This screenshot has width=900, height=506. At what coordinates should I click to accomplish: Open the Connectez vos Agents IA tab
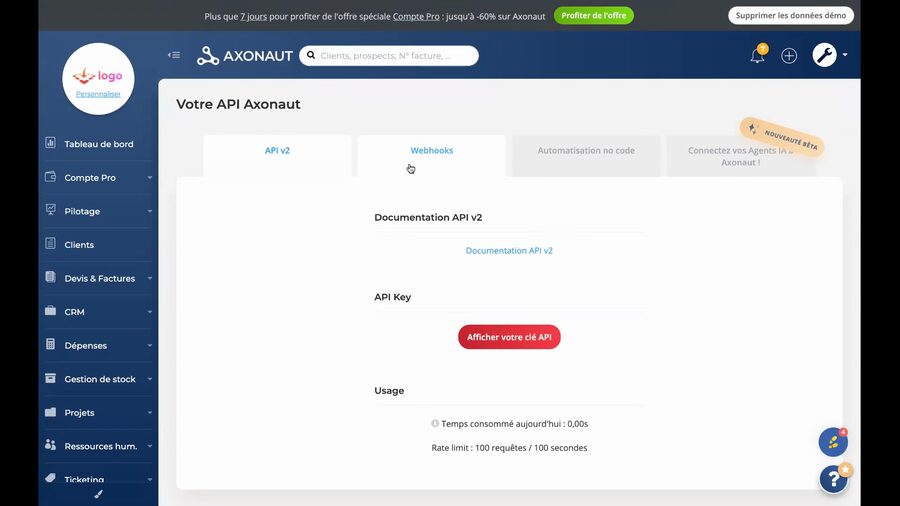740,156
